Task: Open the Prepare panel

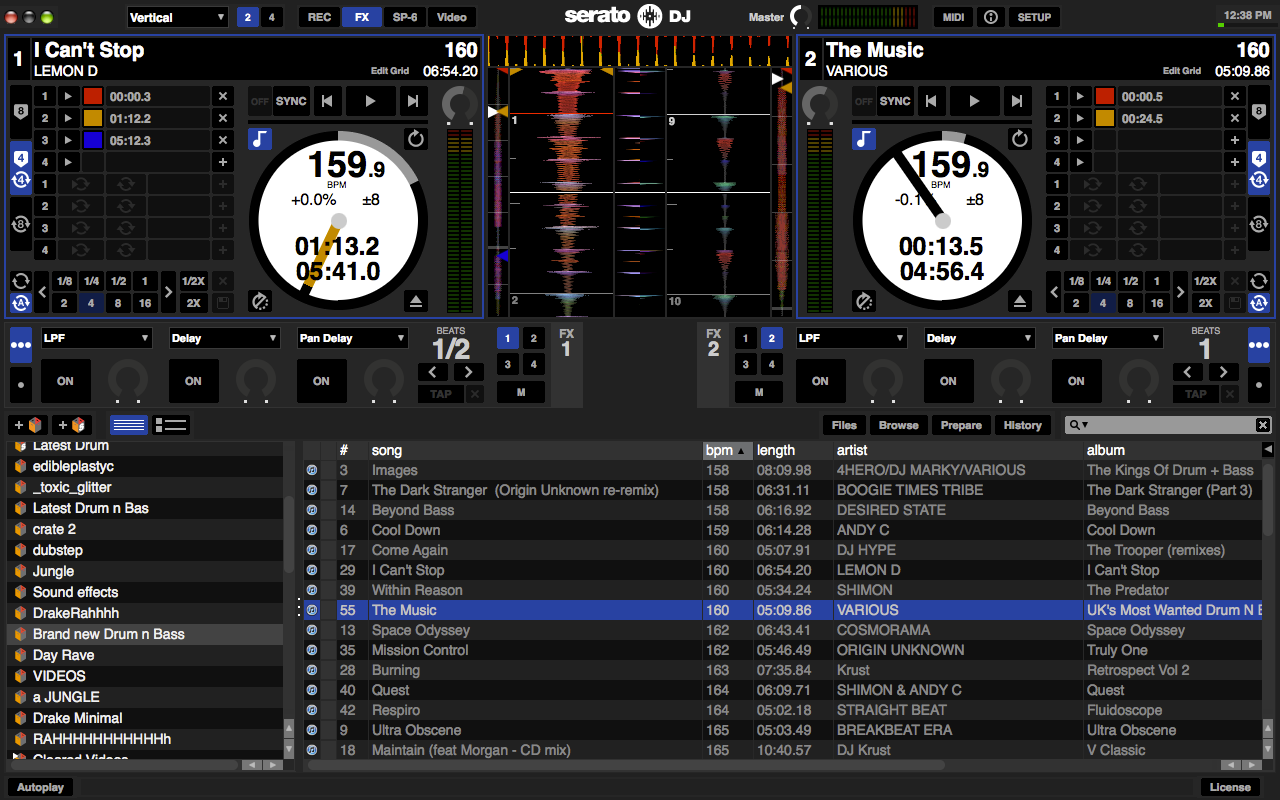Action: (961, 425)
